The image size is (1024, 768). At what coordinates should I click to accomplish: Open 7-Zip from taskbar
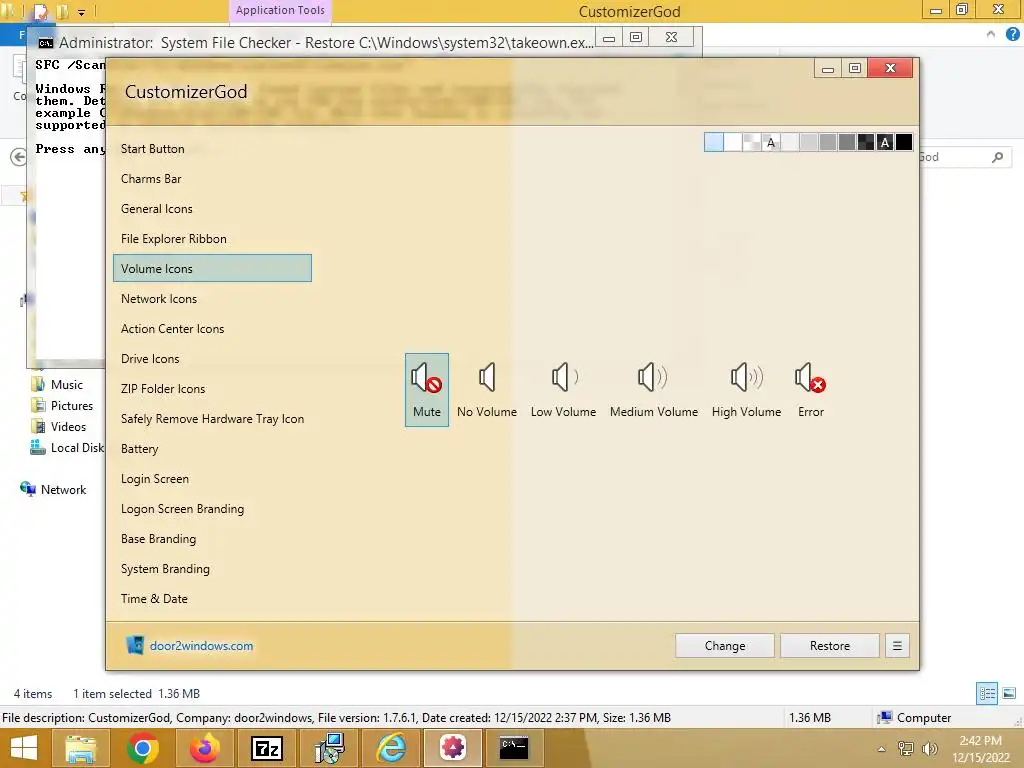266,748
